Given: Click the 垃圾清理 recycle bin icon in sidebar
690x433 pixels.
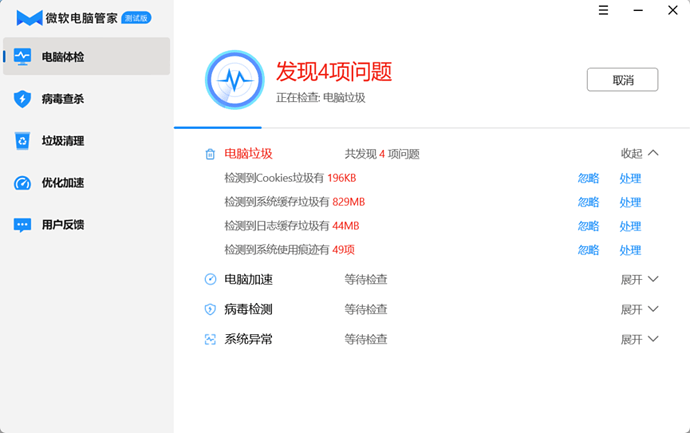Looking at the screenshot, I should pos(22,141).
